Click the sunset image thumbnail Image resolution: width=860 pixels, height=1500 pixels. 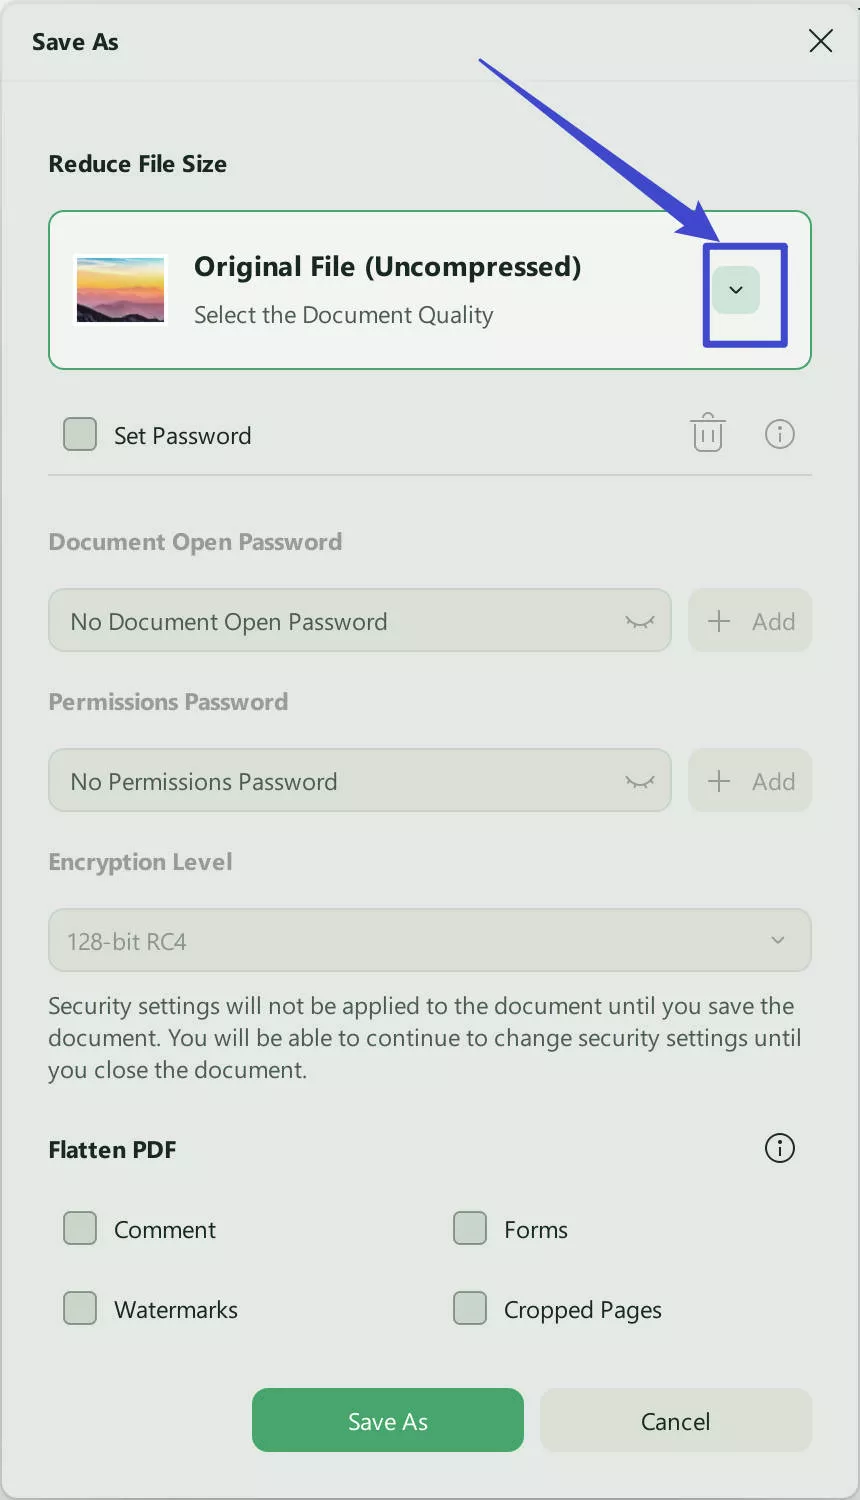[120, 290]
